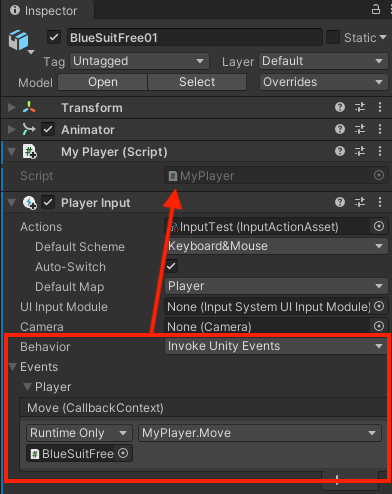
Task: Open the MyPlayer.Move function dropdown
Action: pos(260,433)
